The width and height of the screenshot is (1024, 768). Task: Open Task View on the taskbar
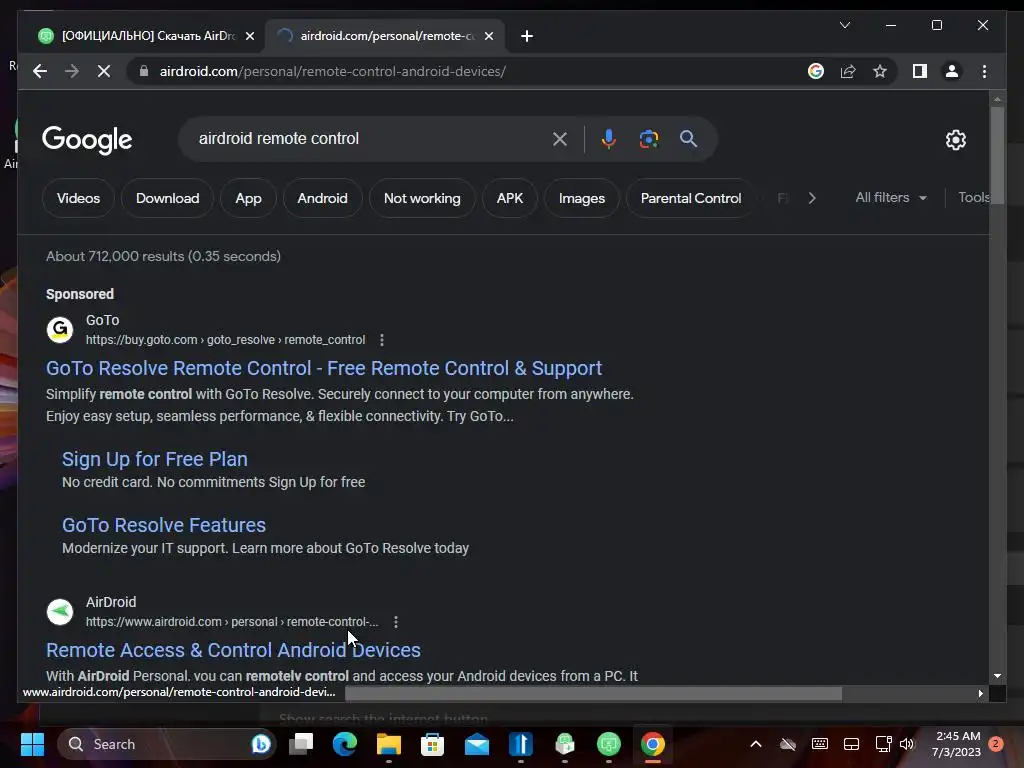point(302,744)
